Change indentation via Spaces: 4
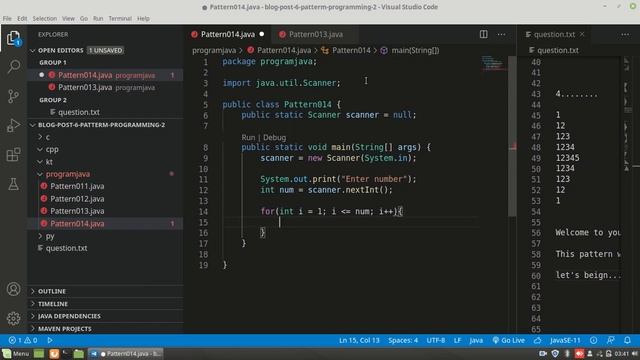Screen dimensions: 640x360 [403, 340]
